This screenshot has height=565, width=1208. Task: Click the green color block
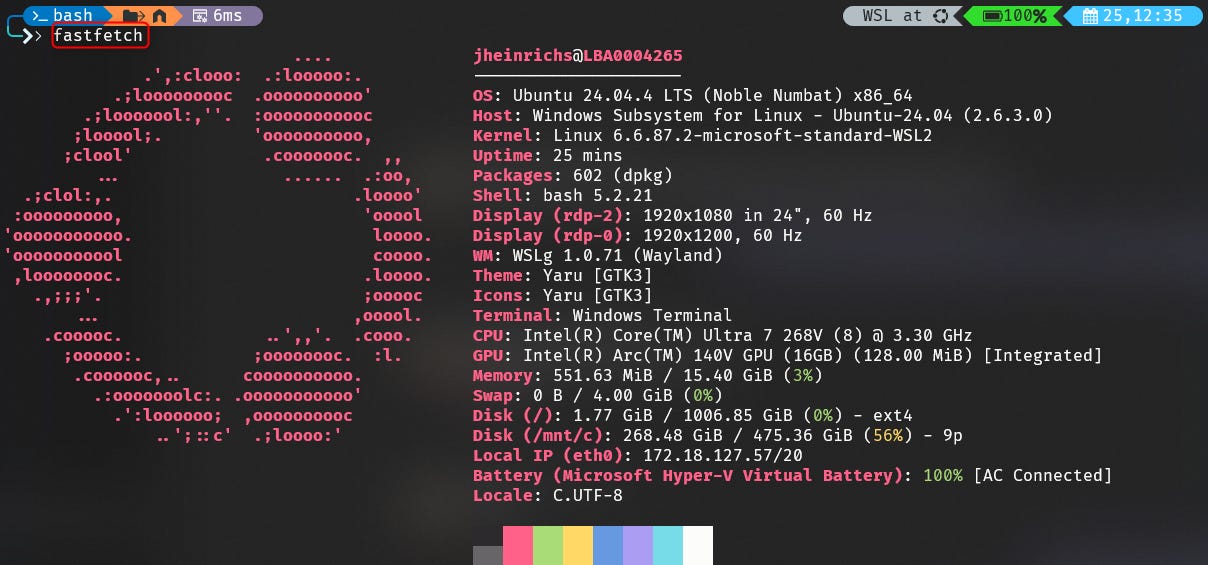[x=548, y=546]
